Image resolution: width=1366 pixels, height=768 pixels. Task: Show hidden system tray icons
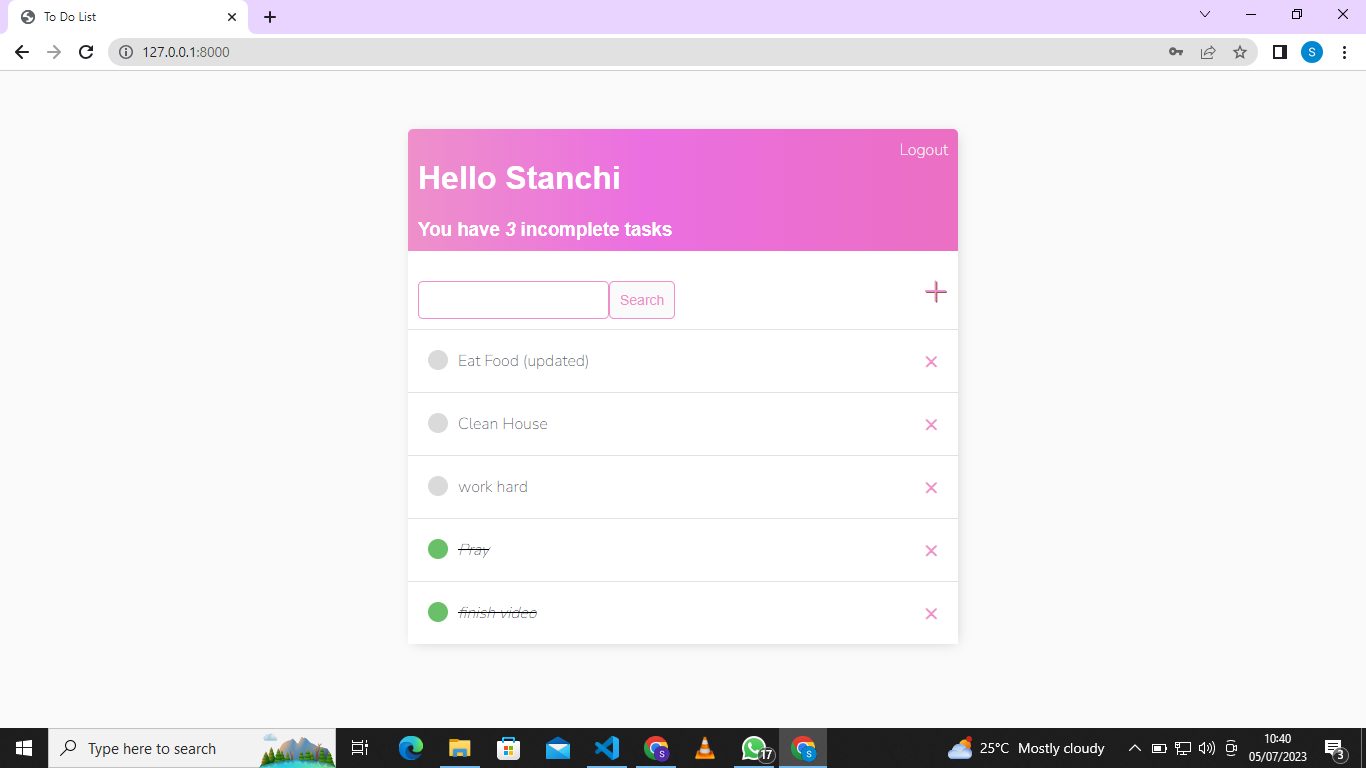[x=1135, y=748]
